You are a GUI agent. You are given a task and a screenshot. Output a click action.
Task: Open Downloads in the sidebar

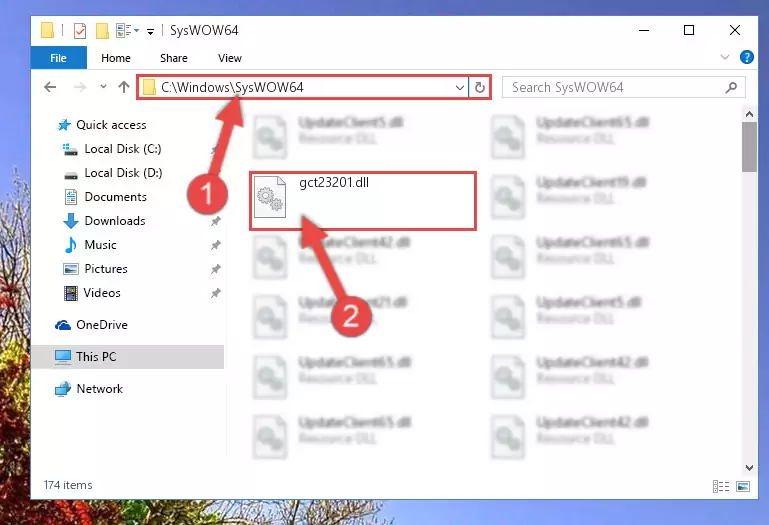[115, 221]
